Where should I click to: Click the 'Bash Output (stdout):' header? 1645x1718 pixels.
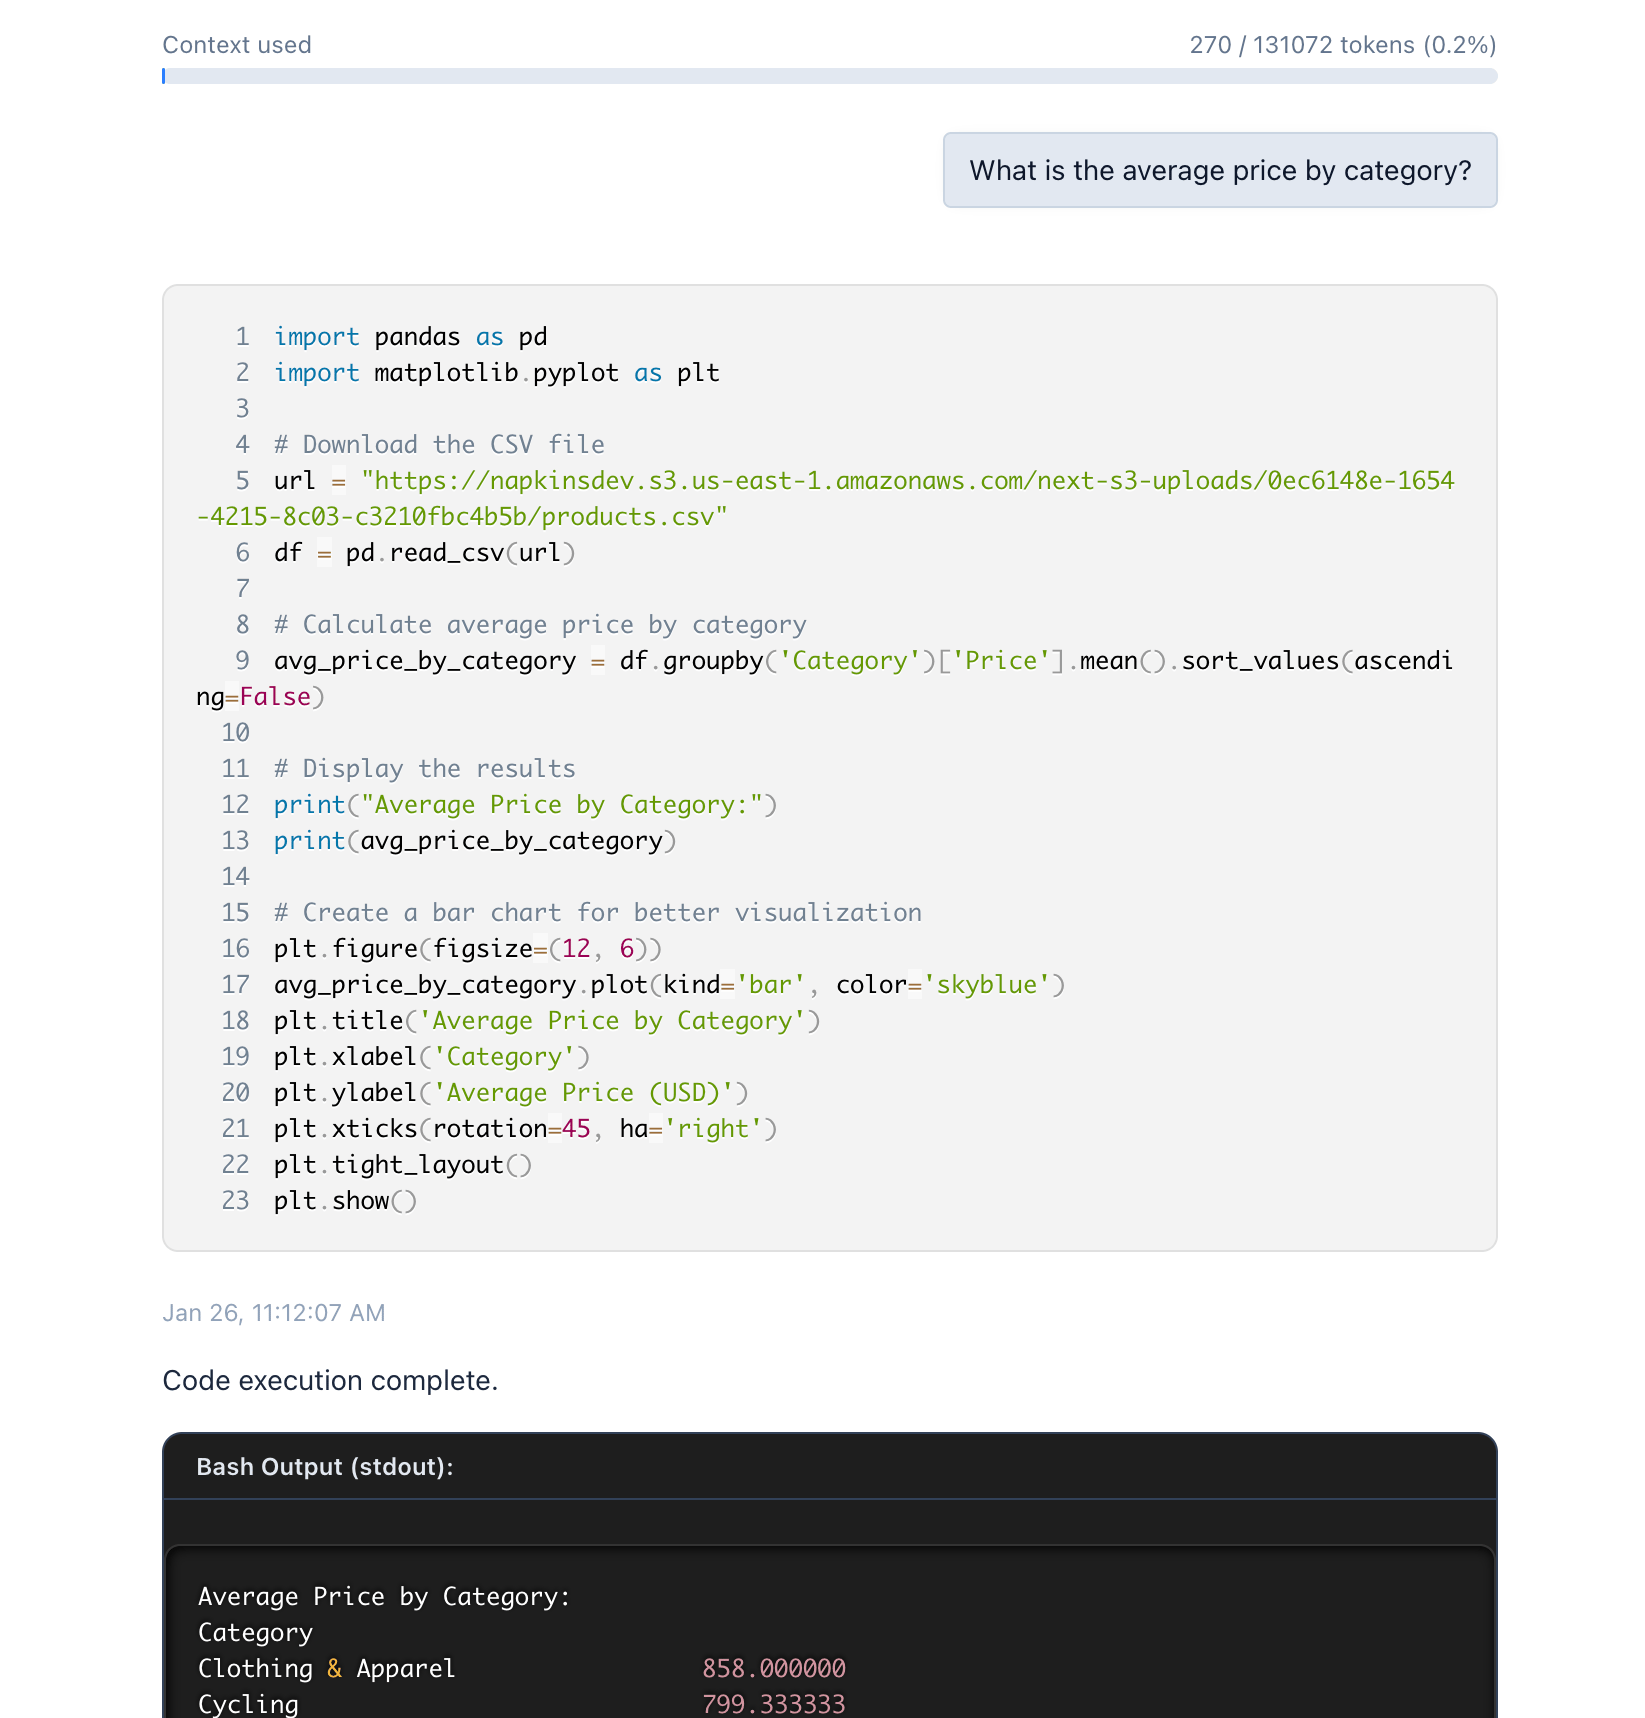325,1467
